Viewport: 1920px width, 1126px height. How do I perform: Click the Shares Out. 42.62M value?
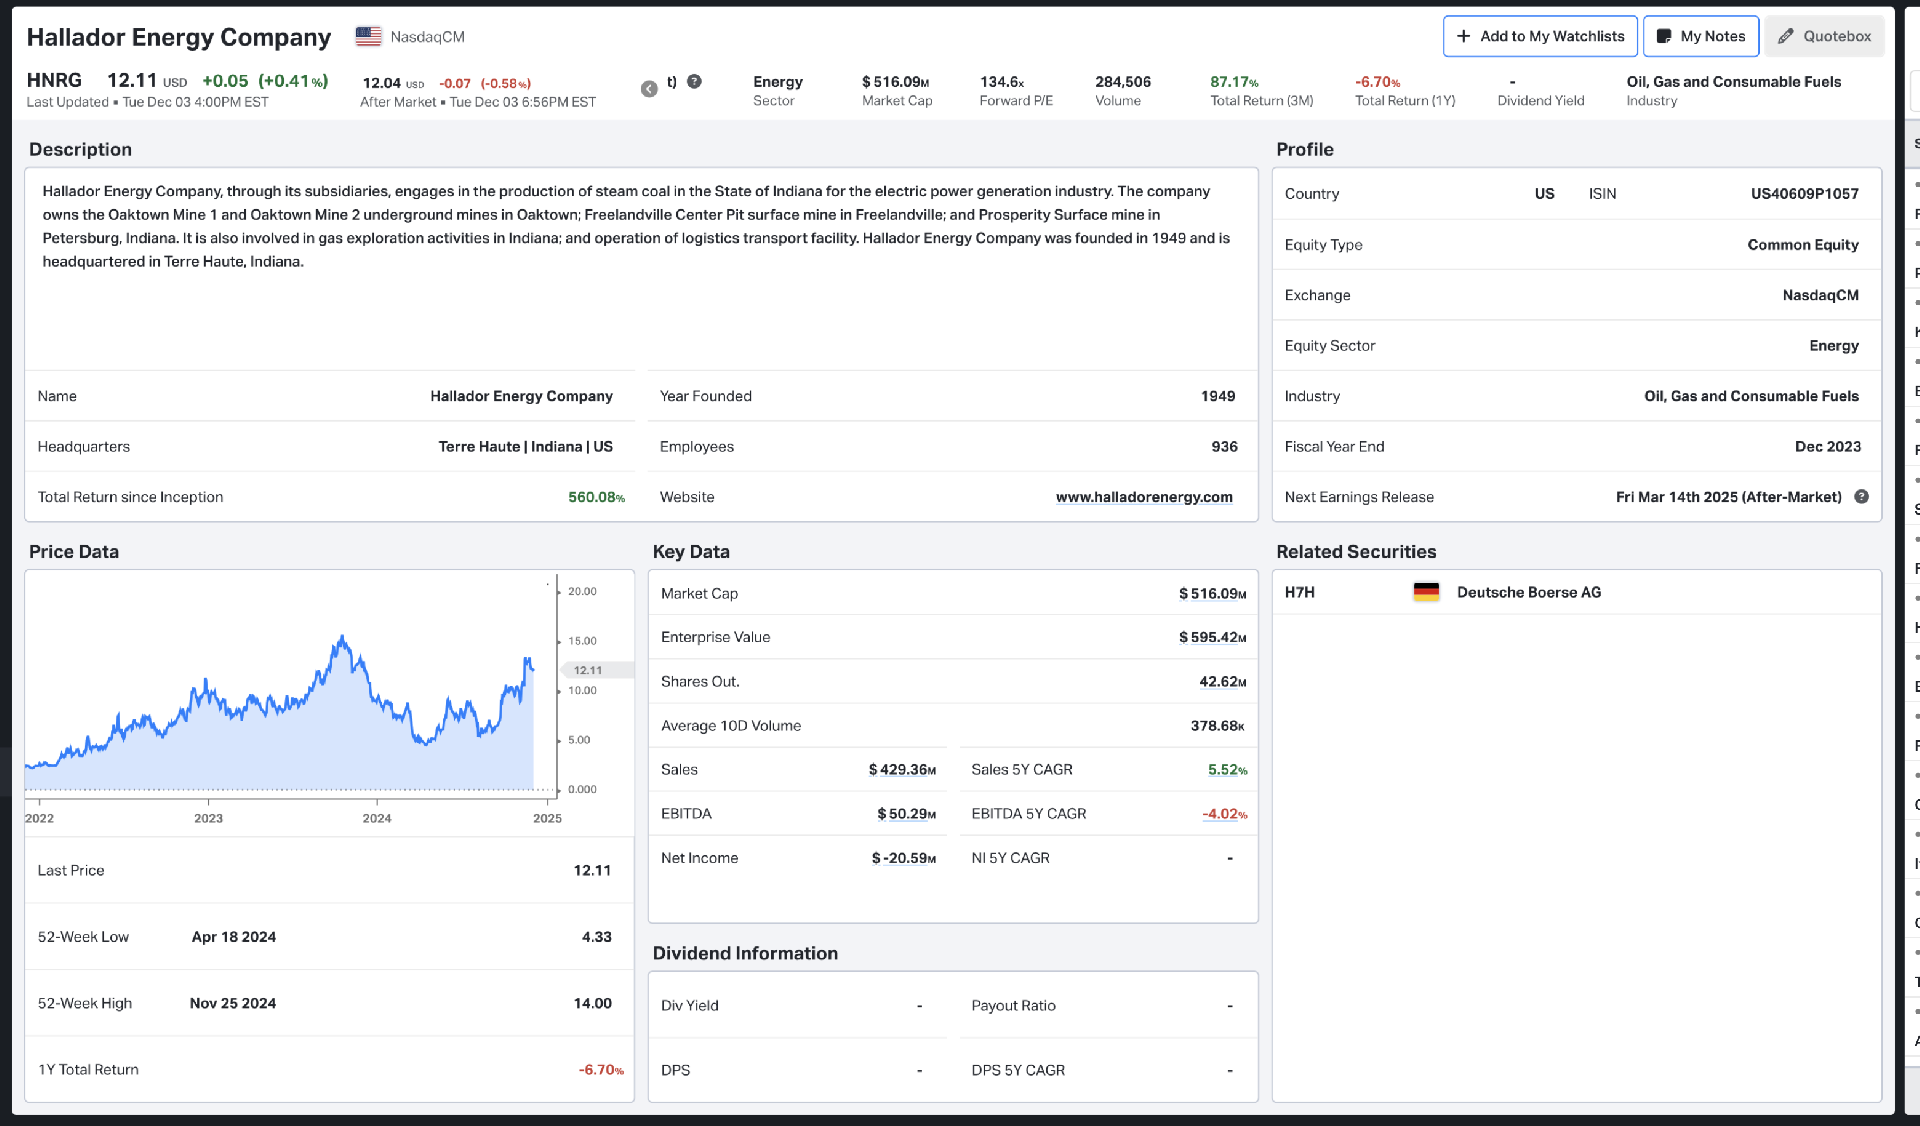coord(1221,682)
